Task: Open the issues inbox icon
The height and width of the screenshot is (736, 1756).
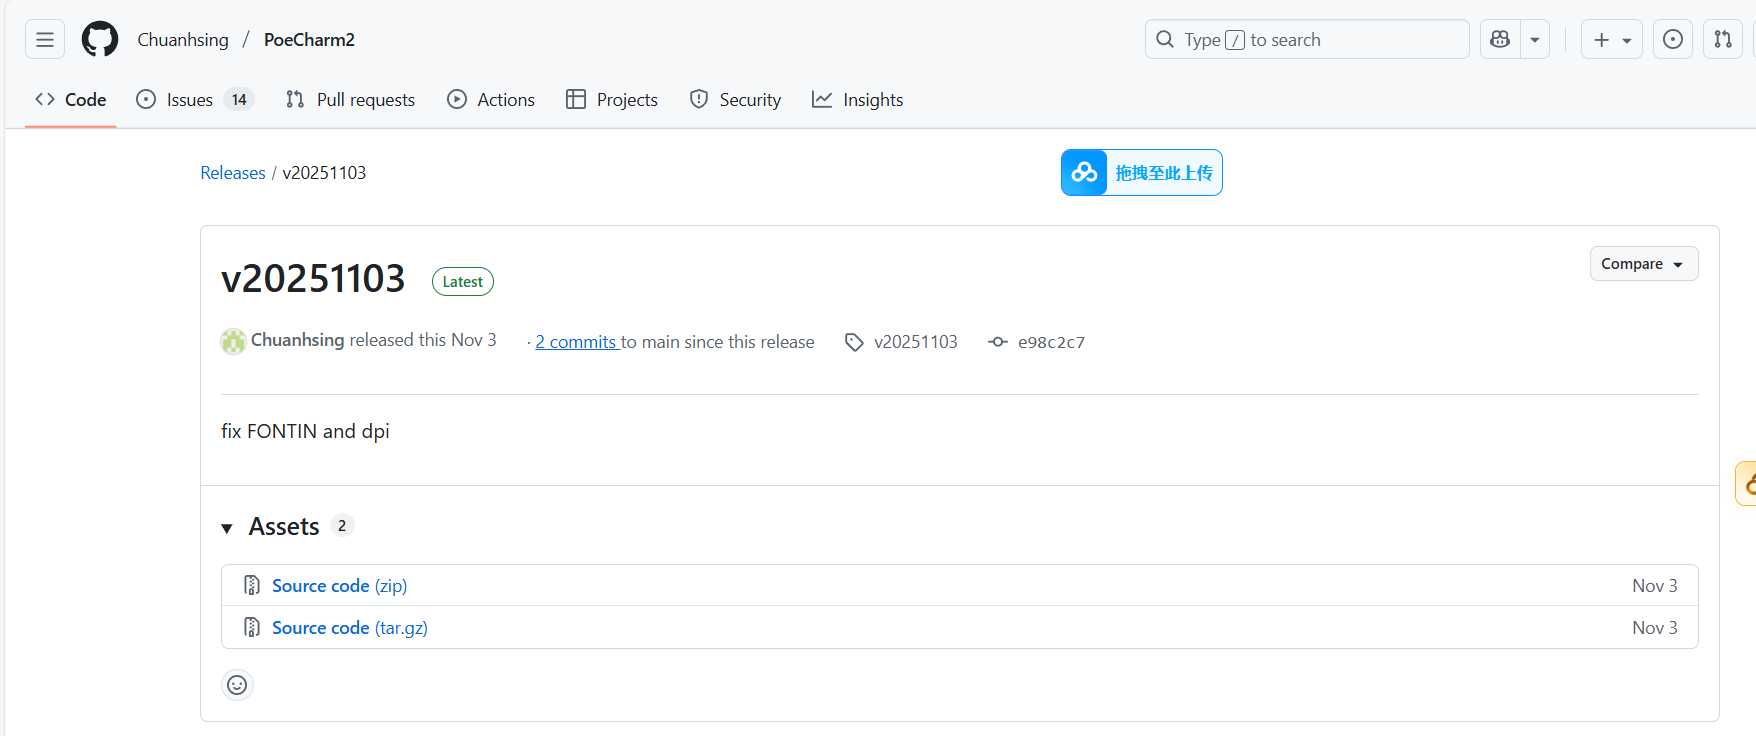Action: click(x=1673, y=40)
